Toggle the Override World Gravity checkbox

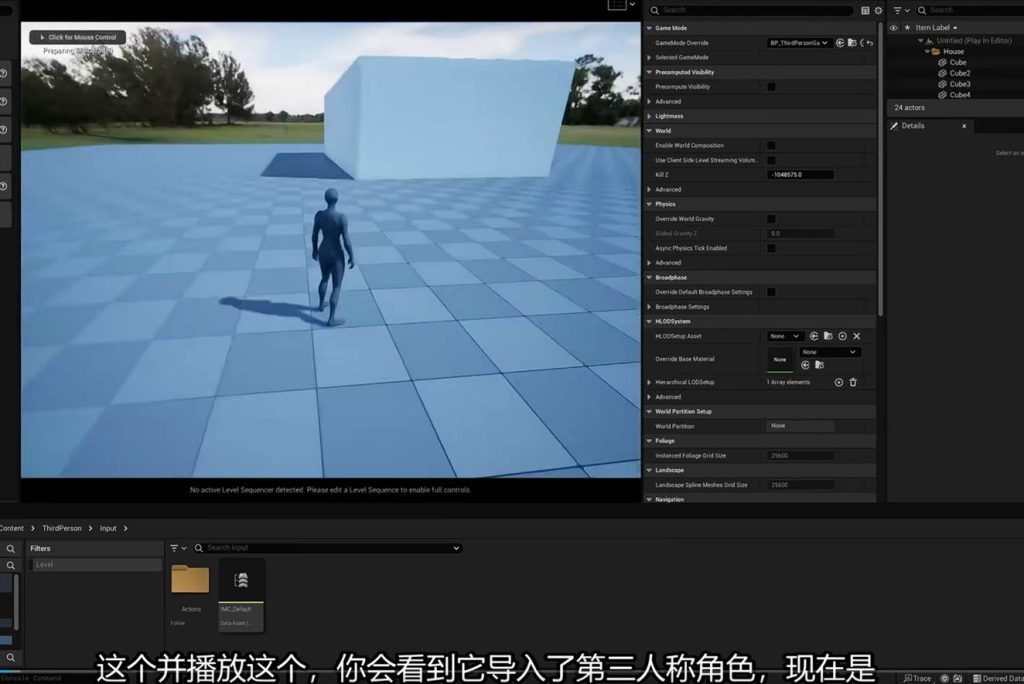coord(771,219)
